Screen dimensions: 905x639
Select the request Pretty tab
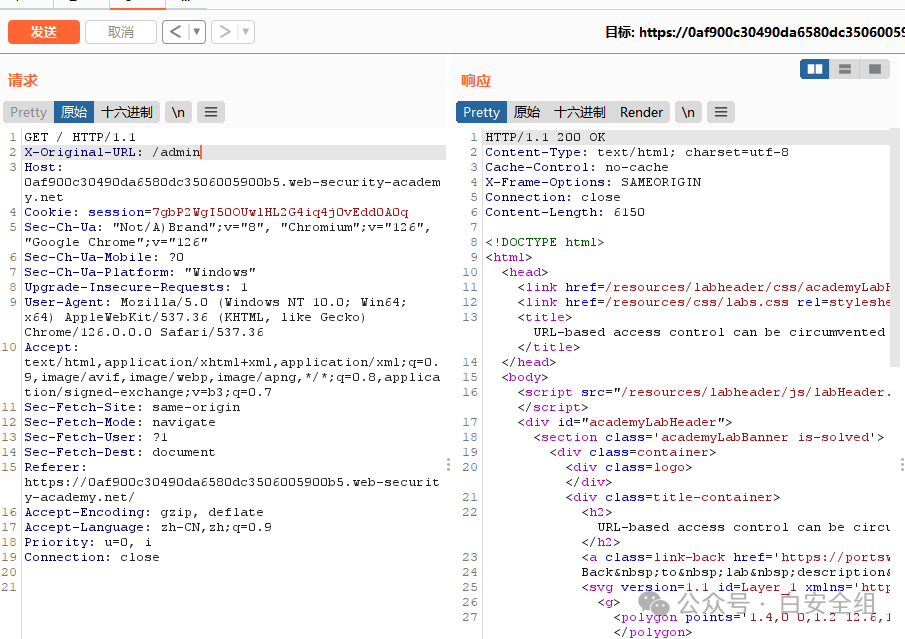(28, 112)
